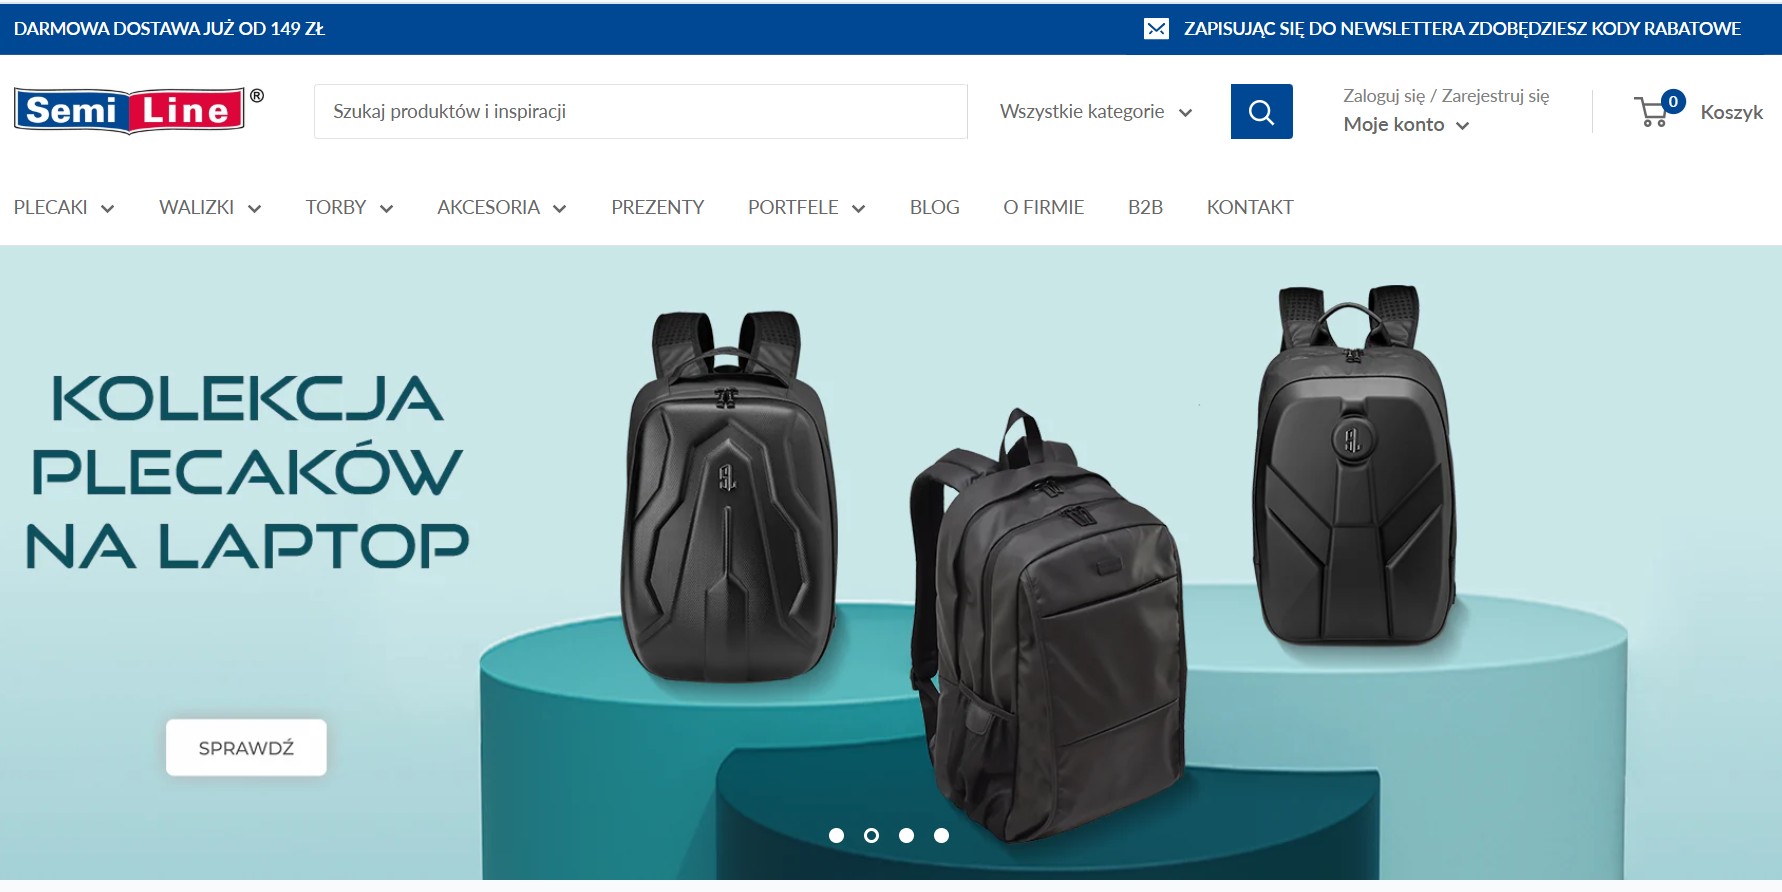Expand the PLECAKI menu chevron
Screen dimensions: 1782x892
pos(107,208)
